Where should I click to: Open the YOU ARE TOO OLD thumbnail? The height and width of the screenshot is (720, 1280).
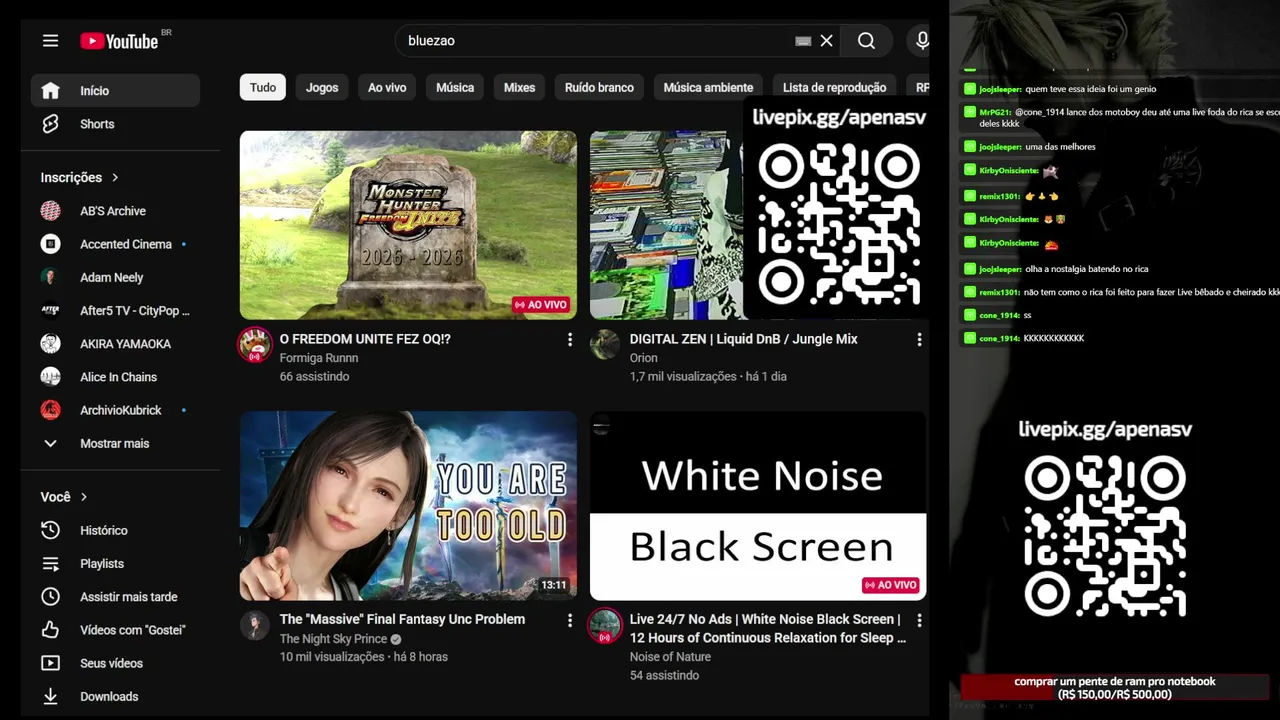(x=408, y=506)
